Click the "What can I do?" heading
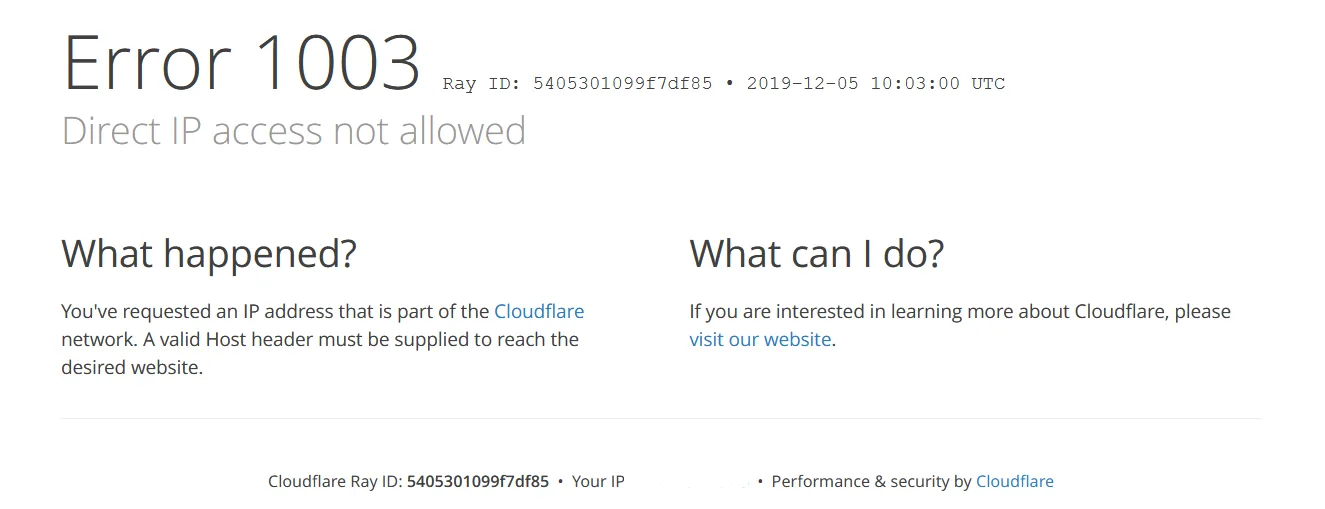This screenshot has width=1325, height=509. (816, 253)
